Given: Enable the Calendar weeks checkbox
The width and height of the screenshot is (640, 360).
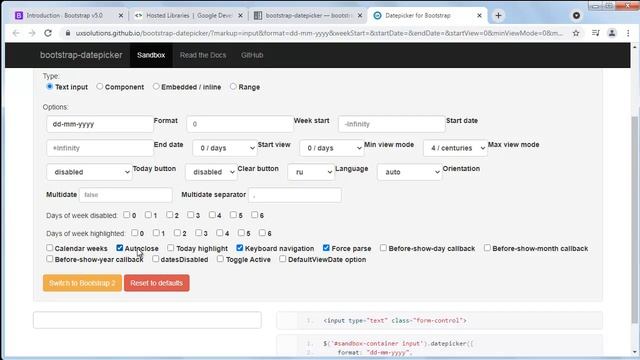Looking at the screenshot, I should 49,248.
